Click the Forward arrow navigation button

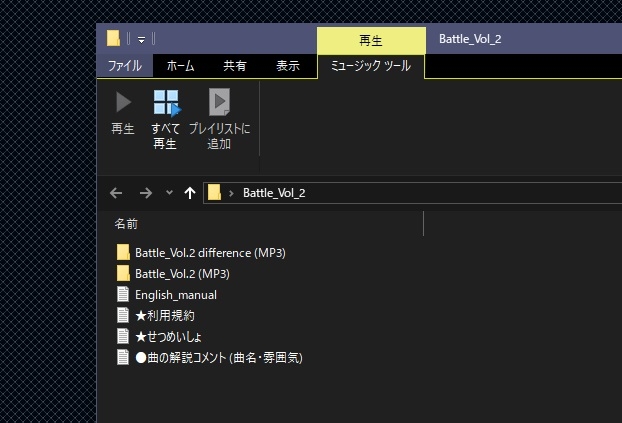pos(145,193)
